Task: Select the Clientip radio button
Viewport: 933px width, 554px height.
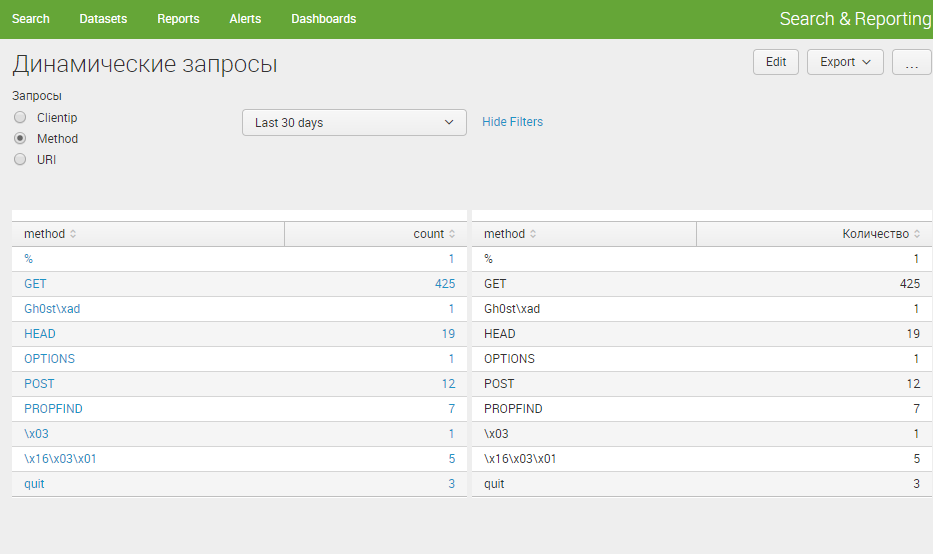Action: point(20,117)
